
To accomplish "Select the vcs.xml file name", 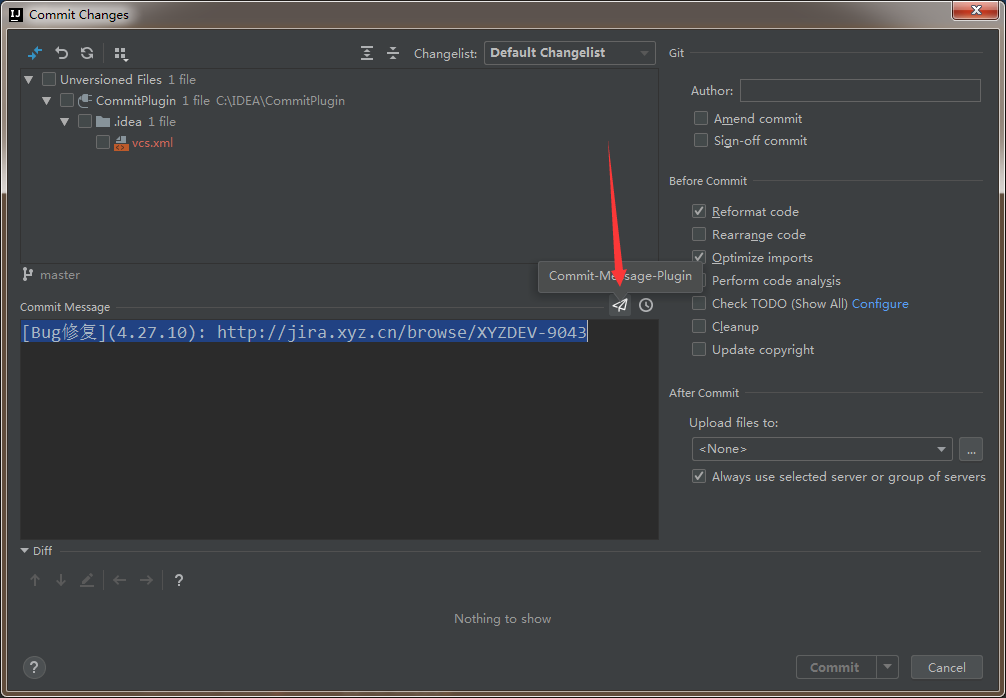I will point(153,143).
